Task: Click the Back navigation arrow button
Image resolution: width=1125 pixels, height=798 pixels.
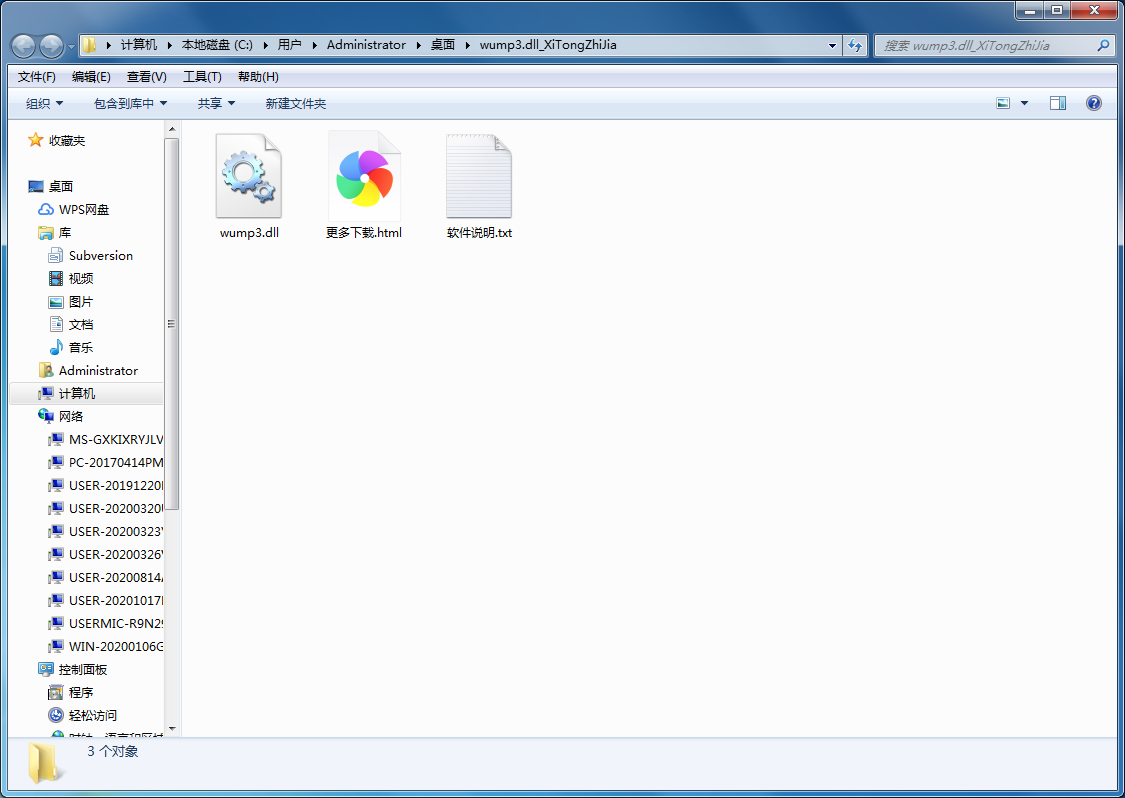Action: tap(23, 46)
